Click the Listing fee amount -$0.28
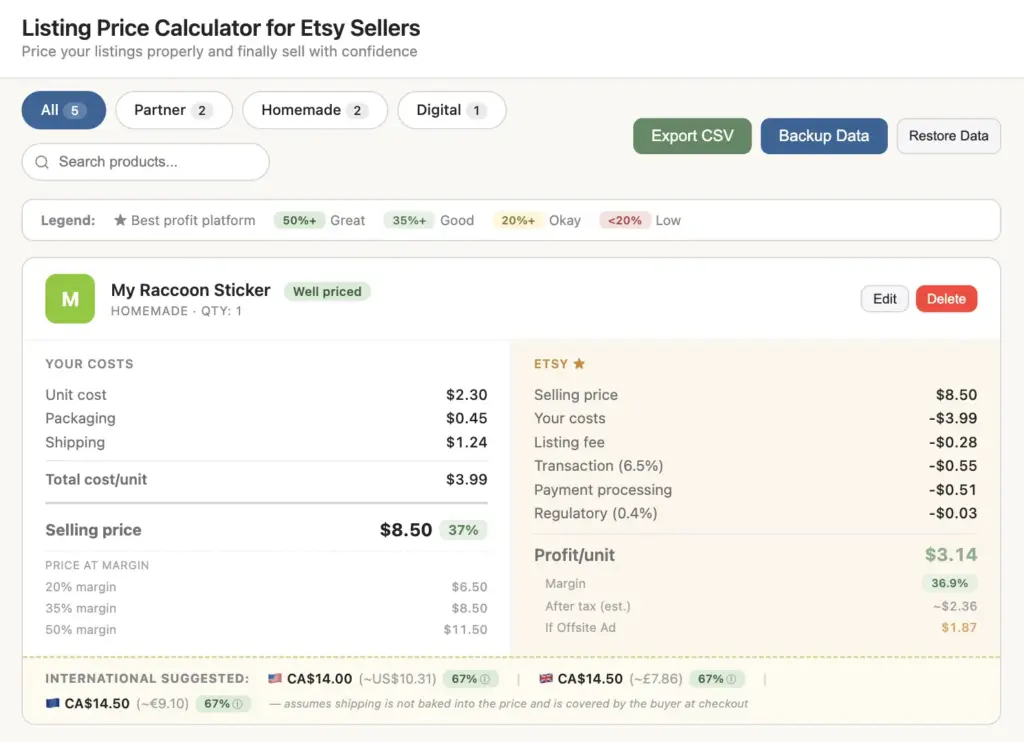The height and width of the screenshot is (742, 1024). [x=953, y=442]
